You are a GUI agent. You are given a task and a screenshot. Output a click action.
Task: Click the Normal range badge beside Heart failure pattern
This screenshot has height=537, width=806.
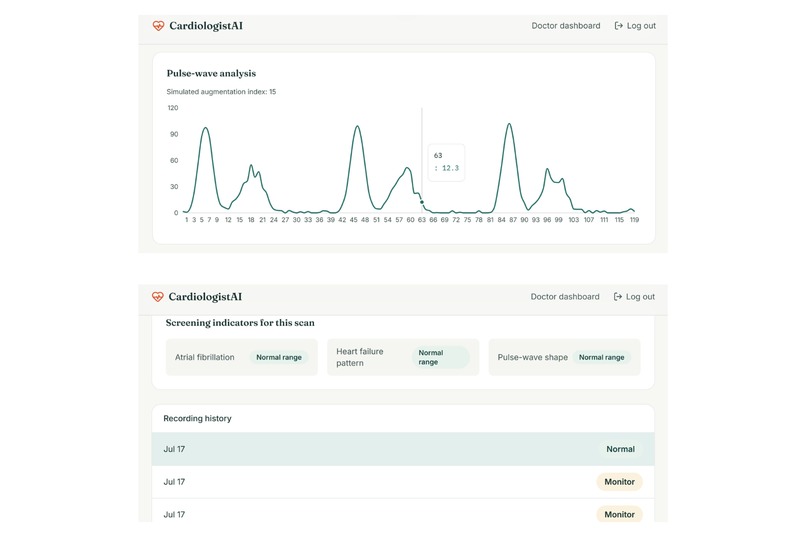click(x=441, y=357)
